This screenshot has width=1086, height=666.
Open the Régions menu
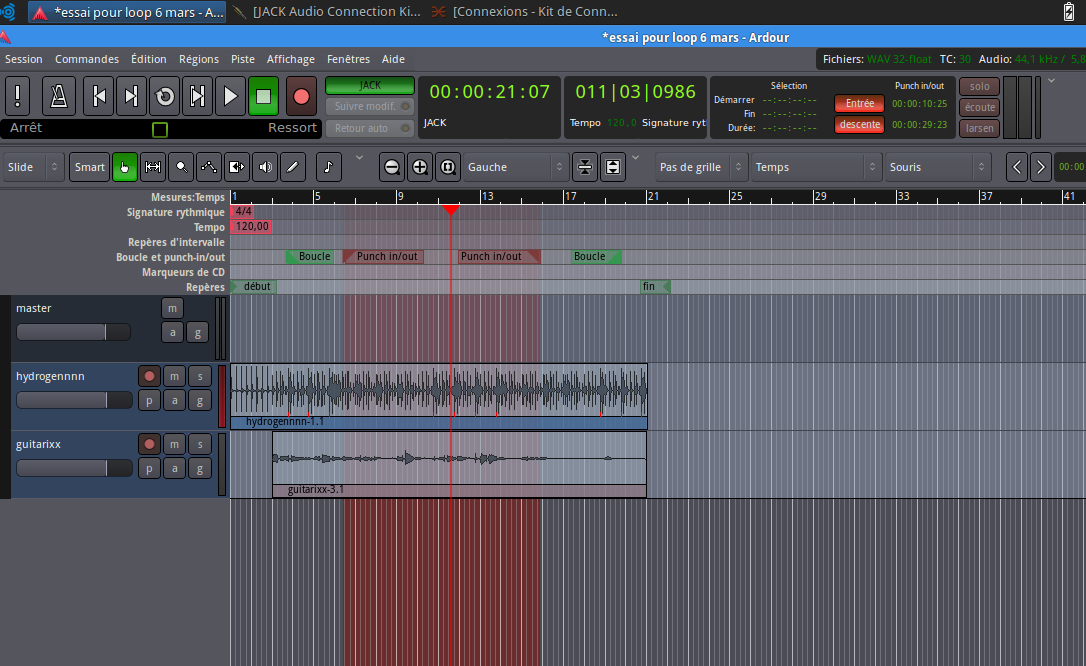click(x=198, y=59)
